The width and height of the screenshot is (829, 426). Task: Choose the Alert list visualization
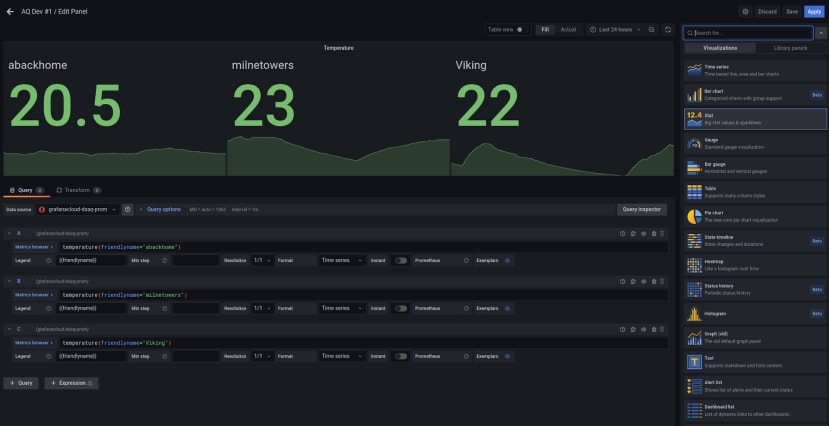pos(755,386)
